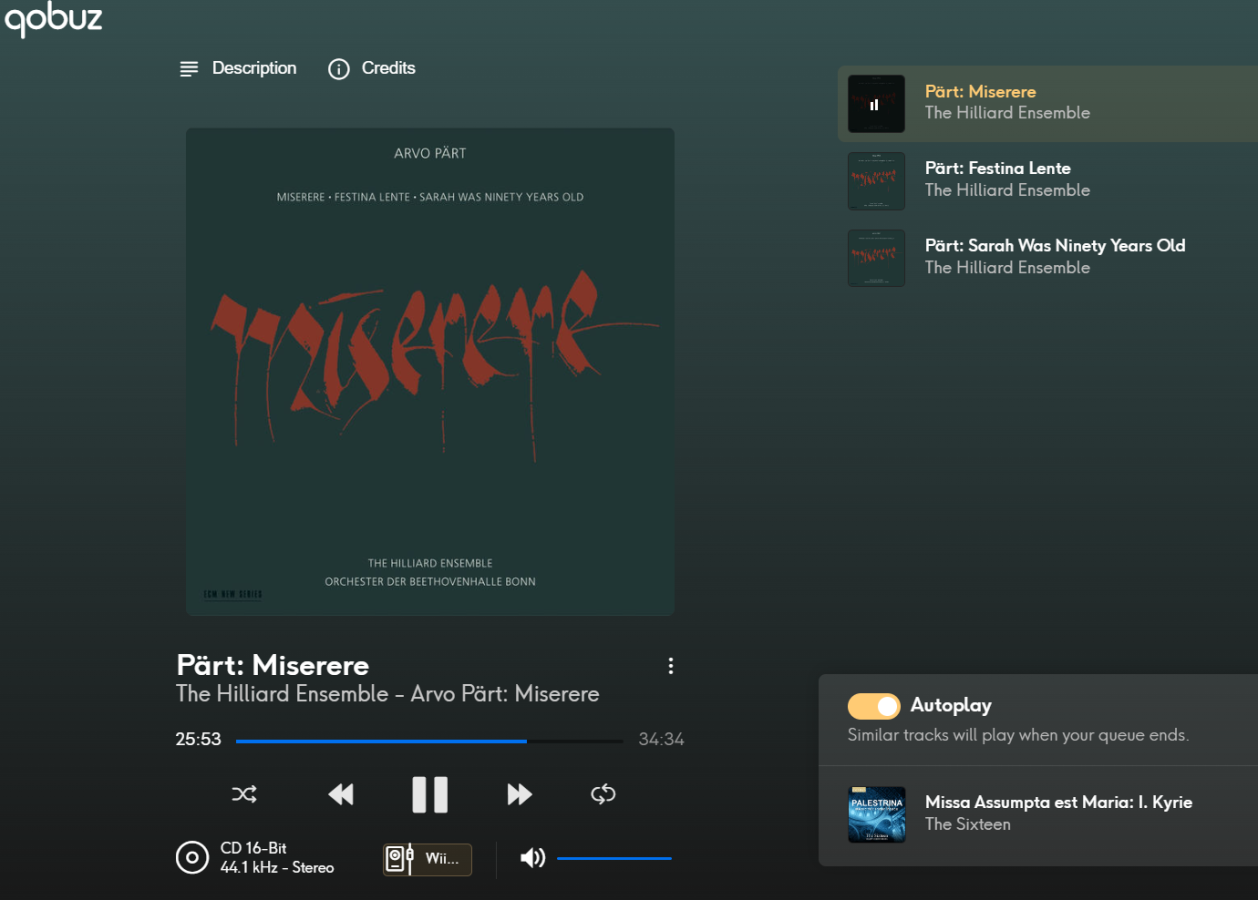Pause the currently playing track

click(x=430, y=794)
